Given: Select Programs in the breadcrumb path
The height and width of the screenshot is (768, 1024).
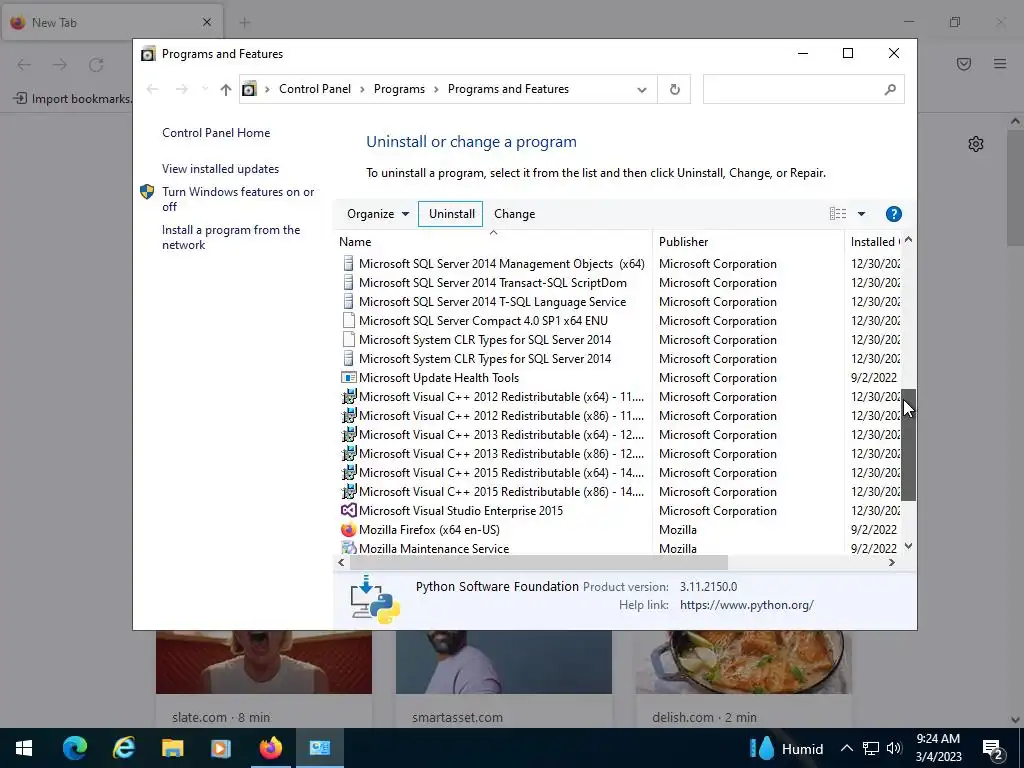Looking at the screenshot, I should tap(399, 89).
